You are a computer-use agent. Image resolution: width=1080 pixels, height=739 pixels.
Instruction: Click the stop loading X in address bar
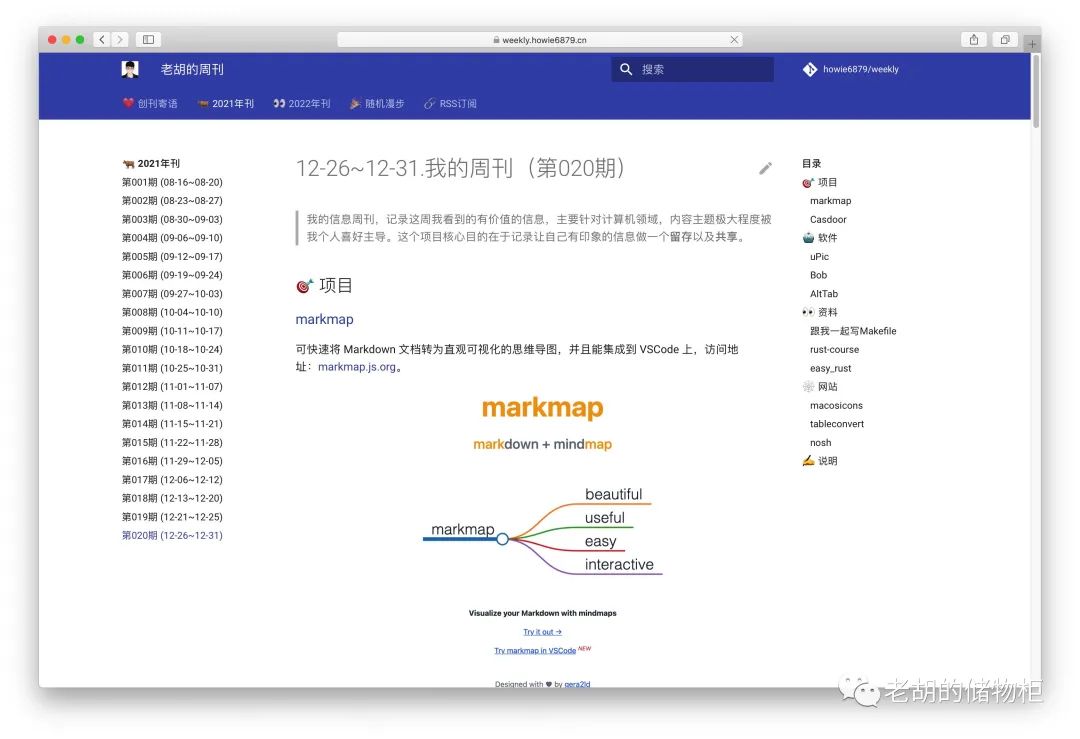[734, 39]
